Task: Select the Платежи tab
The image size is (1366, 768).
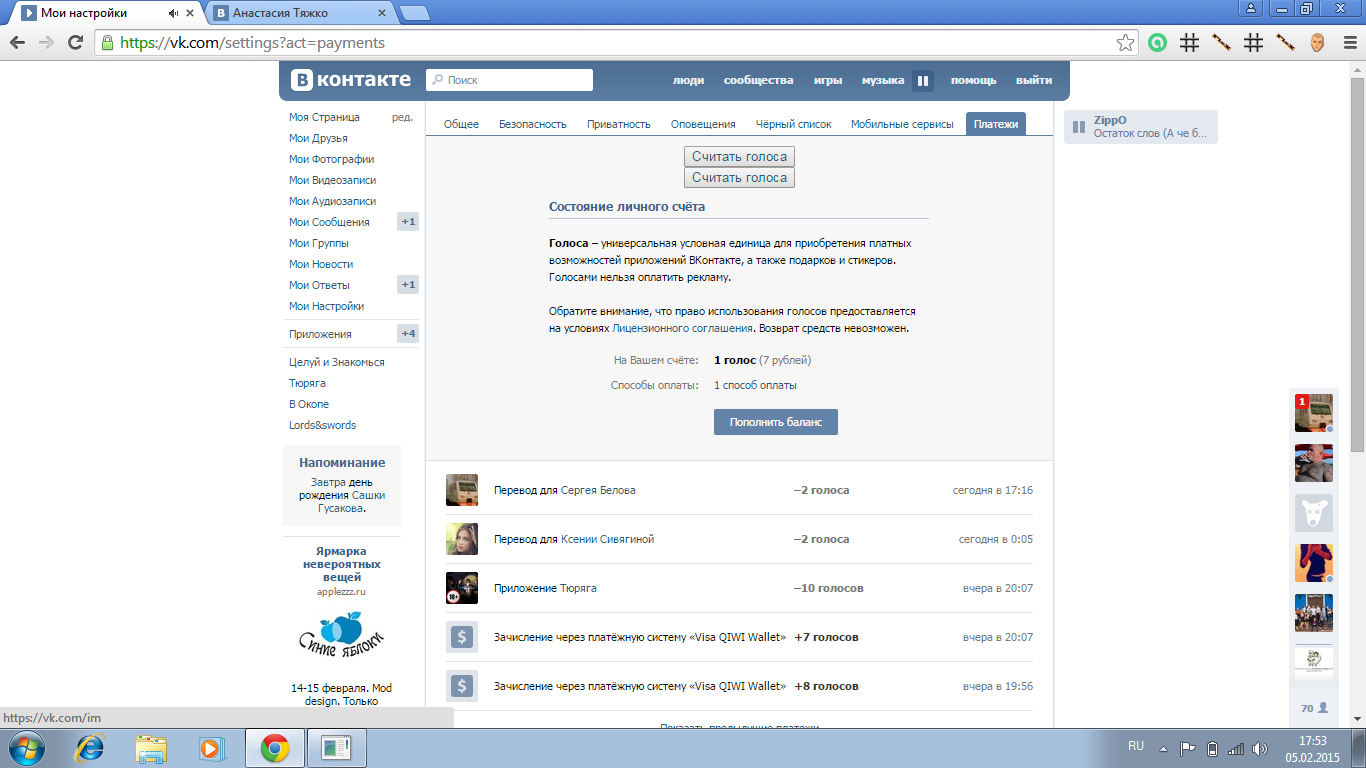Action: pos(996,124)
